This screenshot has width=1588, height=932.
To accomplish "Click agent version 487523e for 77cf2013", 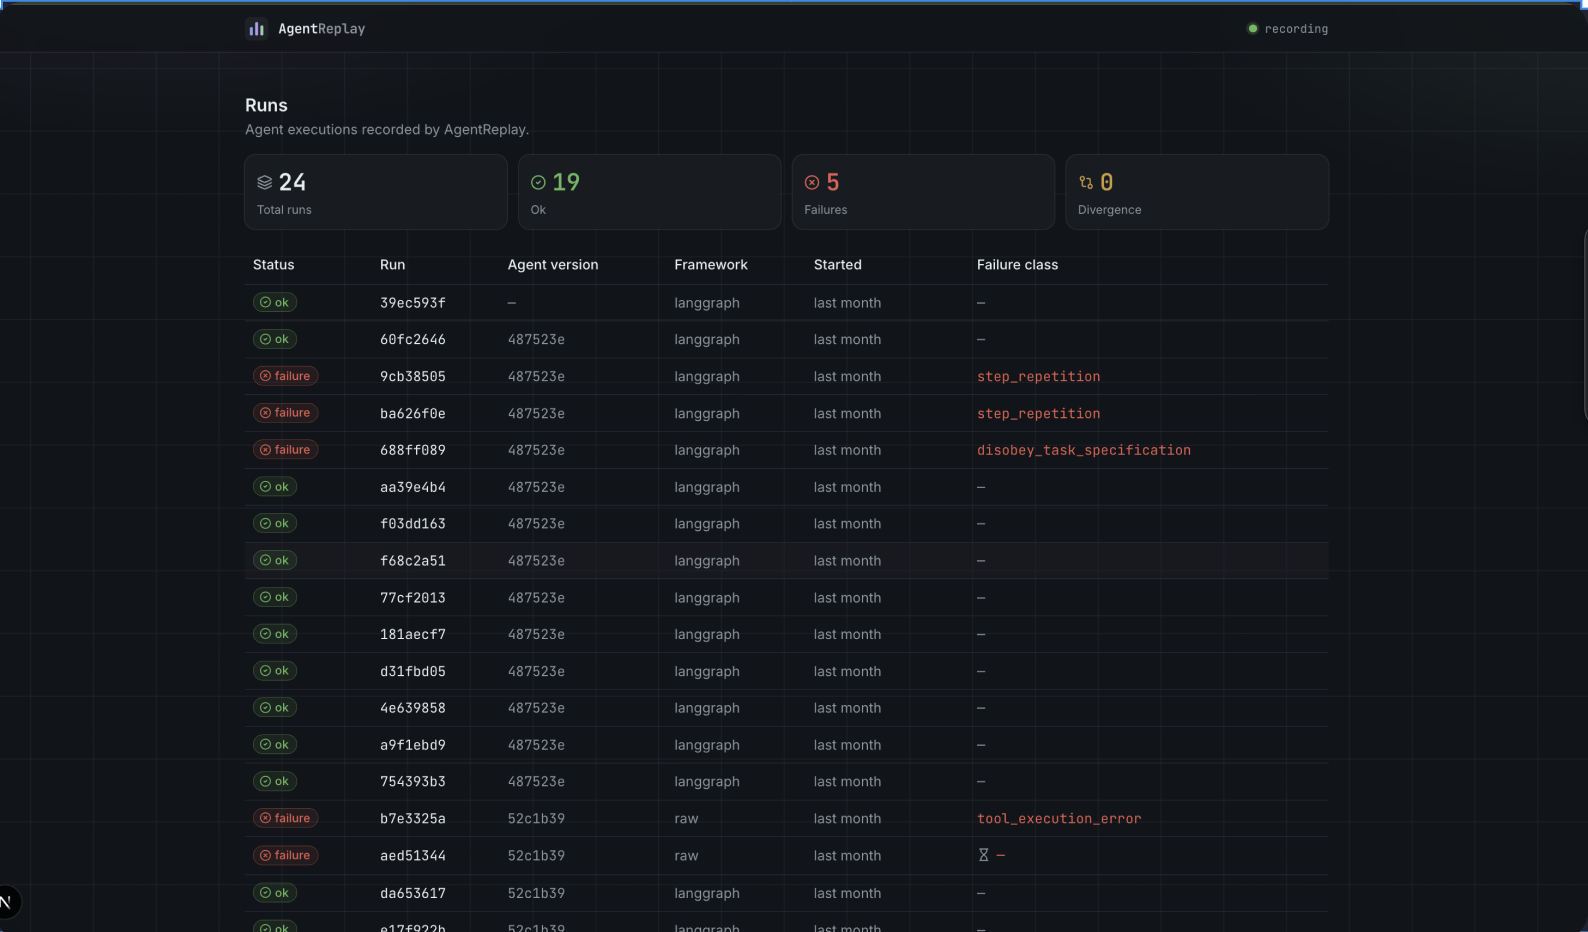I will pyautogui.click(x=536, y=598).
